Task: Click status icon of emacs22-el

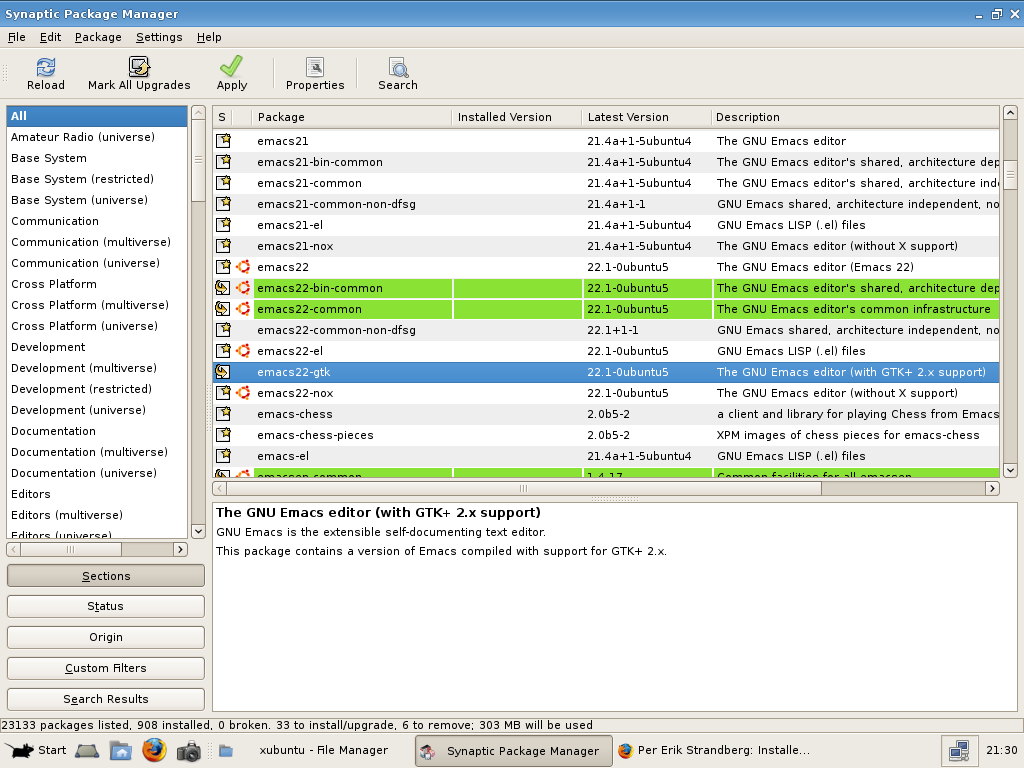Action: click(x=223, y=351)
